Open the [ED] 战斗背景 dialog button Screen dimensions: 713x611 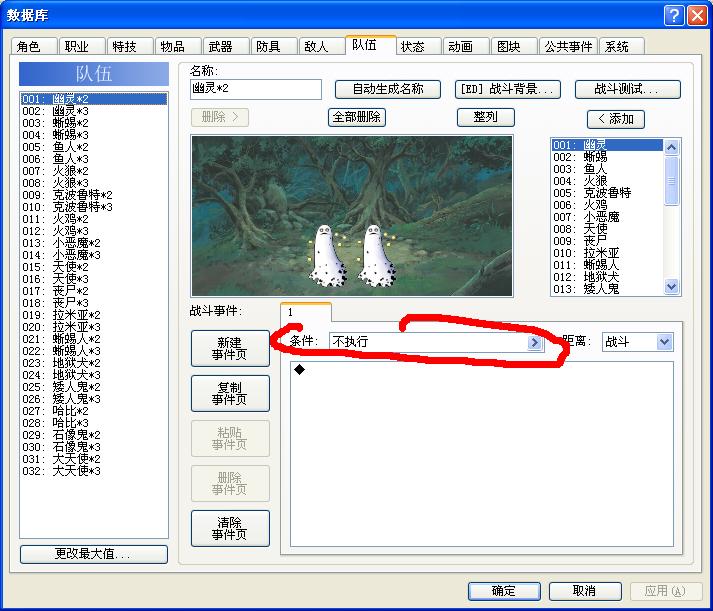[x=507, y=89]
